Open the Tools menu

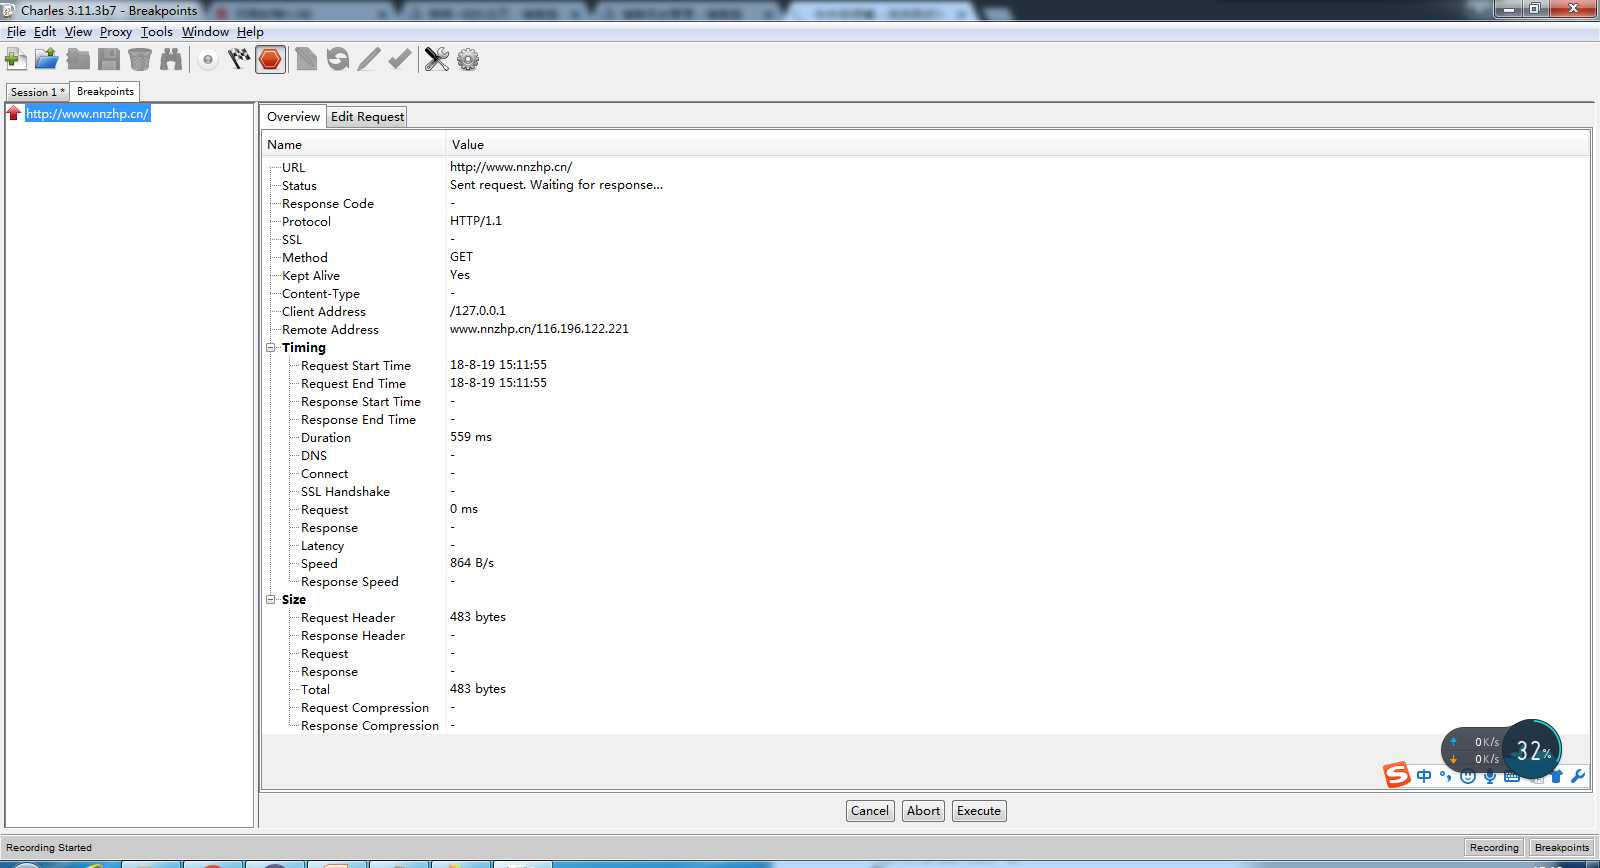tap(157, 31)
